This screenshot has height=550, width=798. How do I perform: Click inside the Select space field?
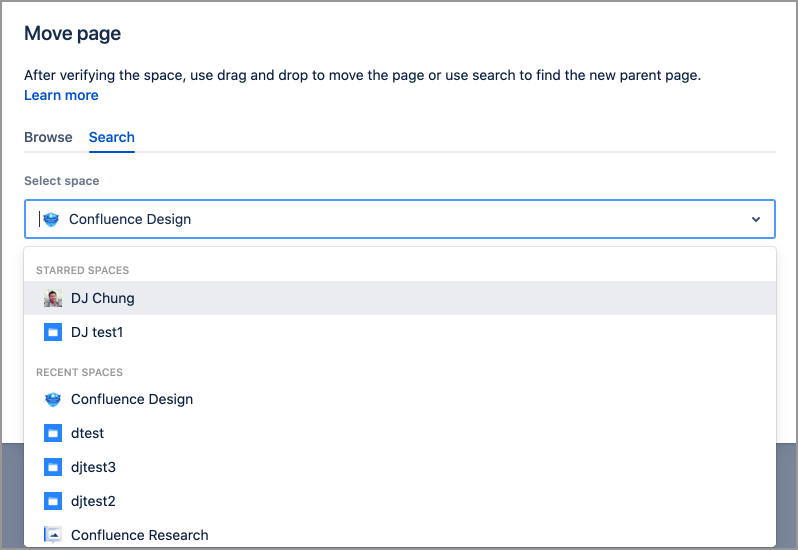(400, 219)
